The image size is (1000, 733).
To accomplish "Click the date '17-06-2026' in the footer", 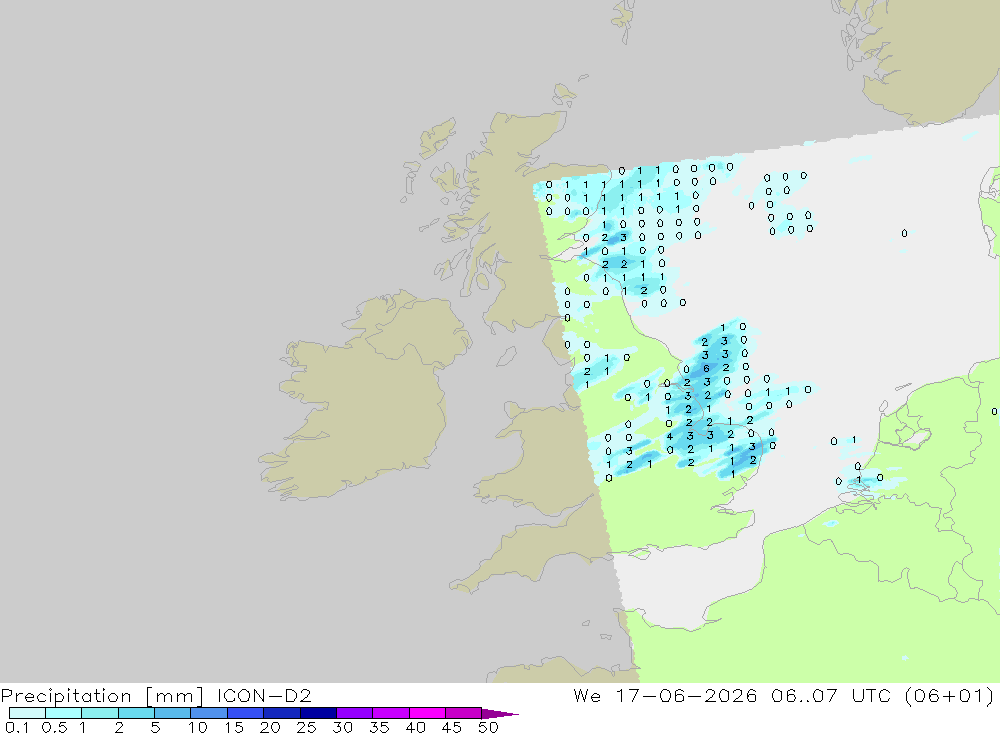I will pos(686,695).
